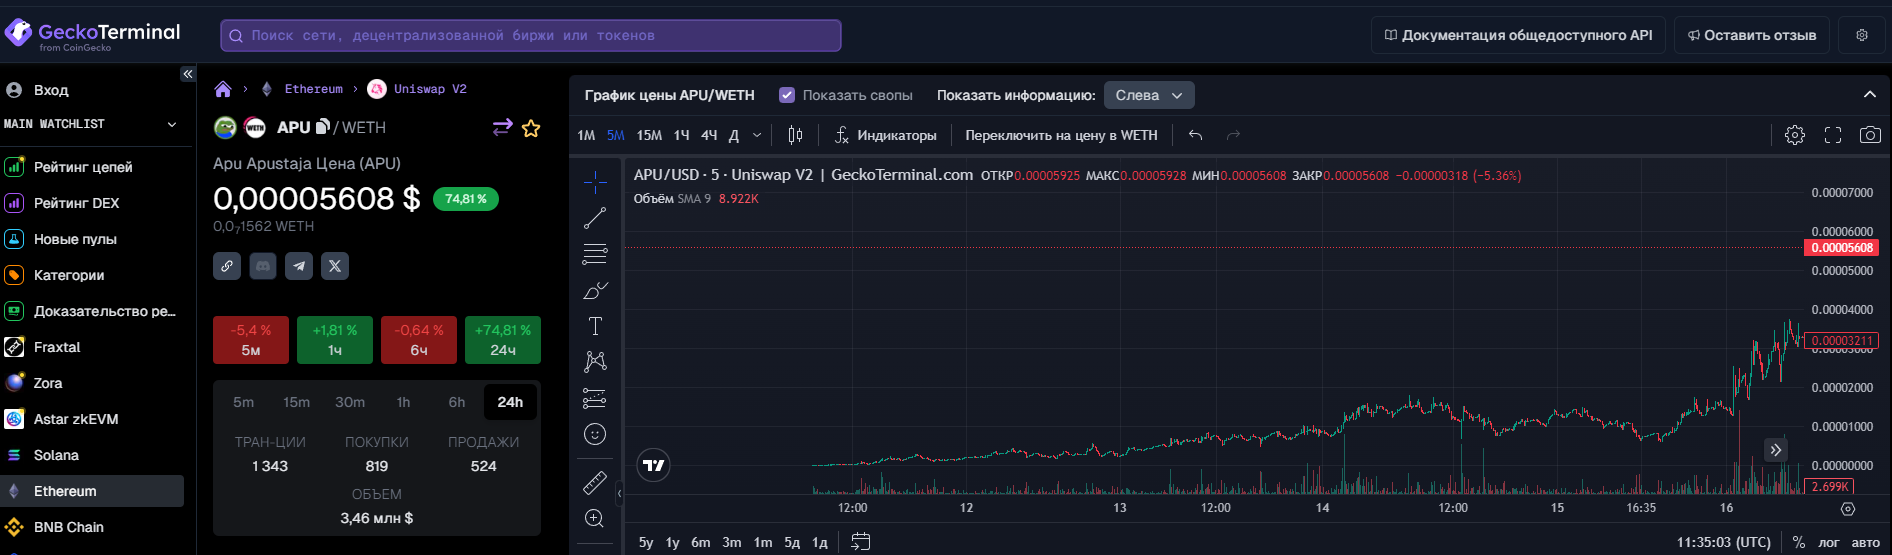1892x555 pixels.
Task: Copy the APU pool link
Action: [227, 266]
